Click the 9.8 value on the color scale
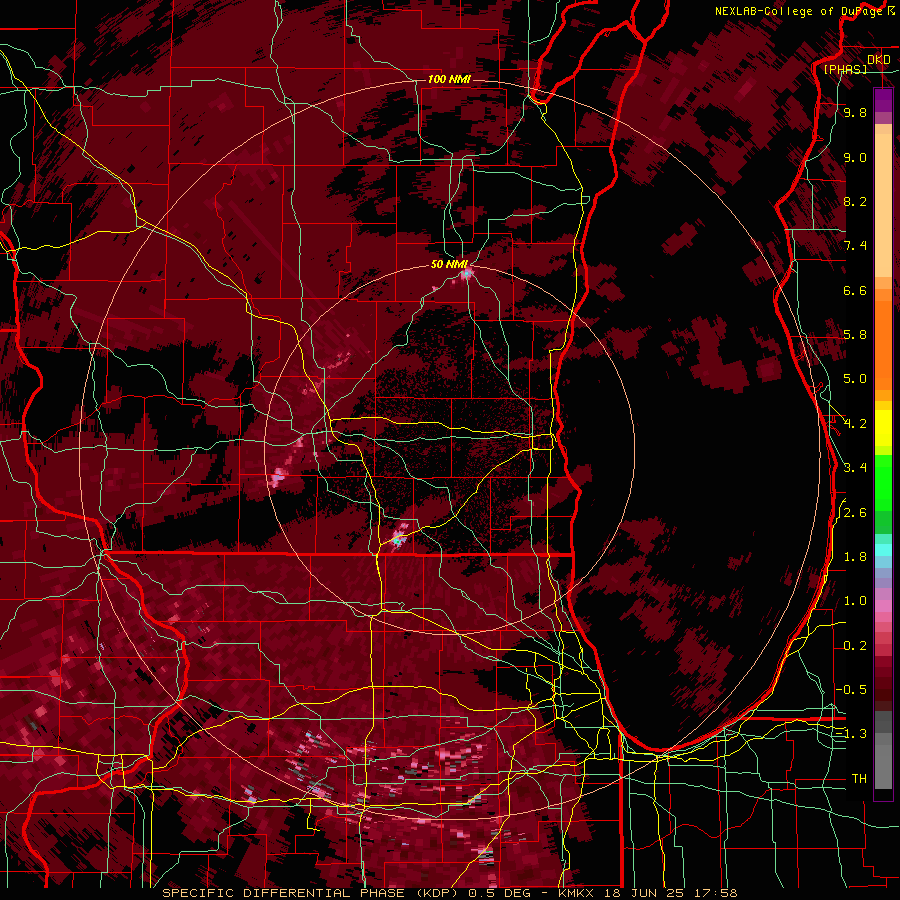Screen dimensions: 900x900 855,113
